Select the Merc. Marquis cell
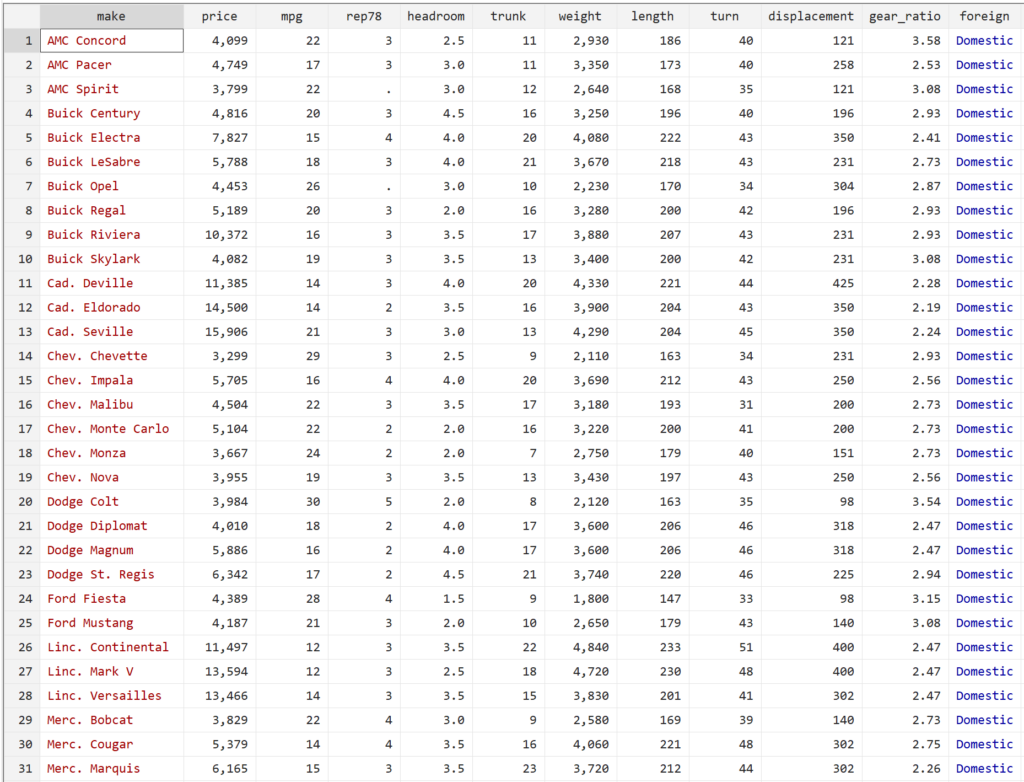 coord(112,768)
